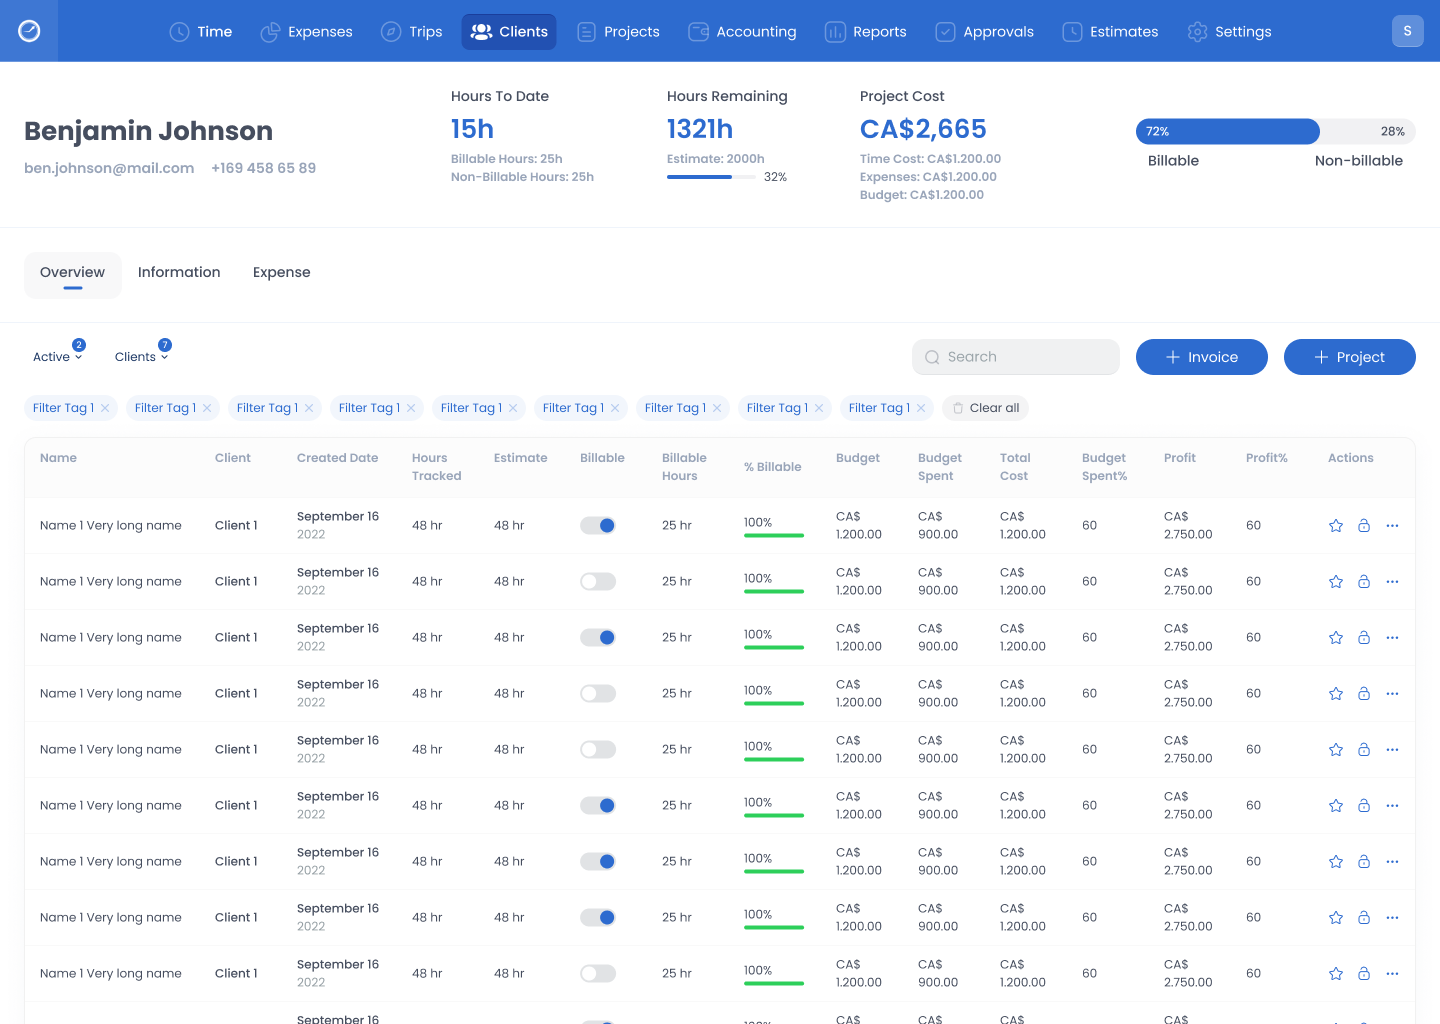This screenshot has height=1024, width=1440.
Task: Switch to the Expense tab
Action: click(x=281, y=273)
